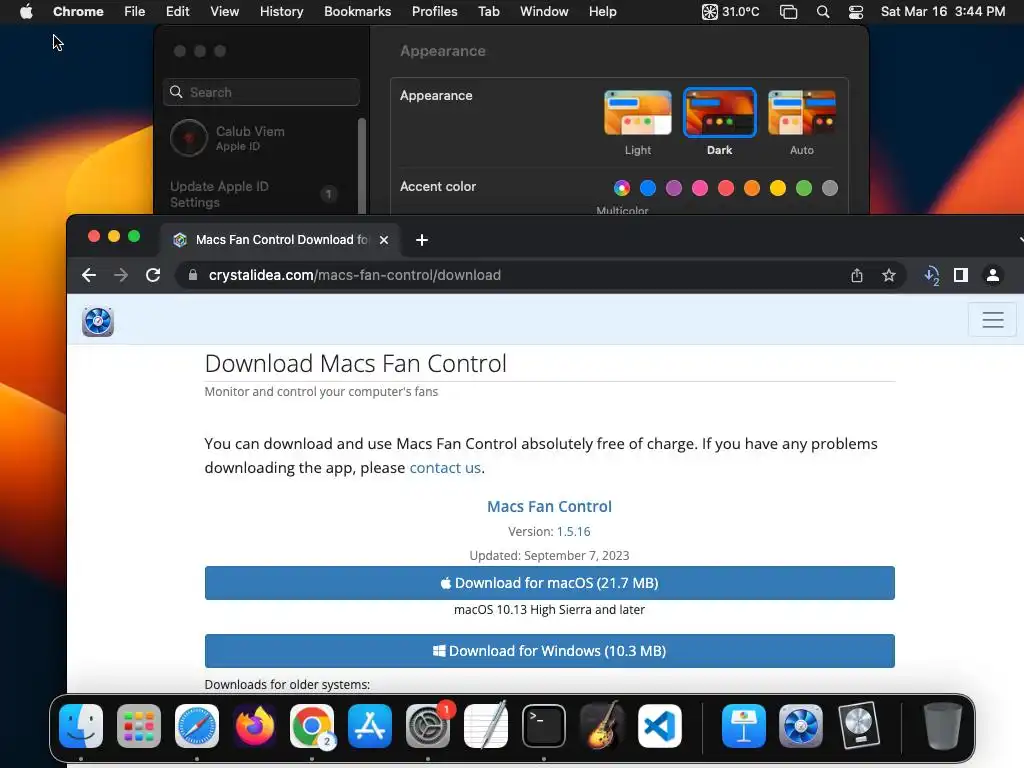
Task: Open System Settings from the Dock
Action: (428, 726)
